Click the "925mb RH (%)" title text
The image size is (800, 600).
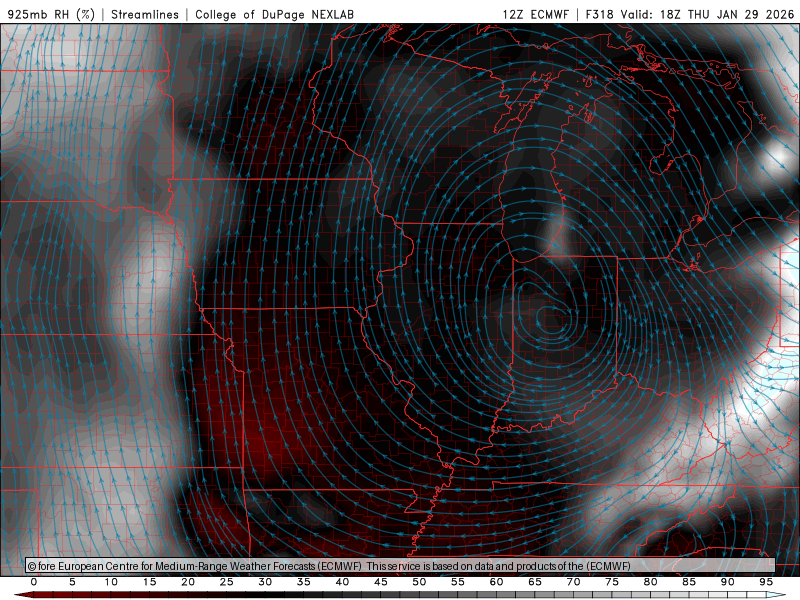tap(52, 14)
